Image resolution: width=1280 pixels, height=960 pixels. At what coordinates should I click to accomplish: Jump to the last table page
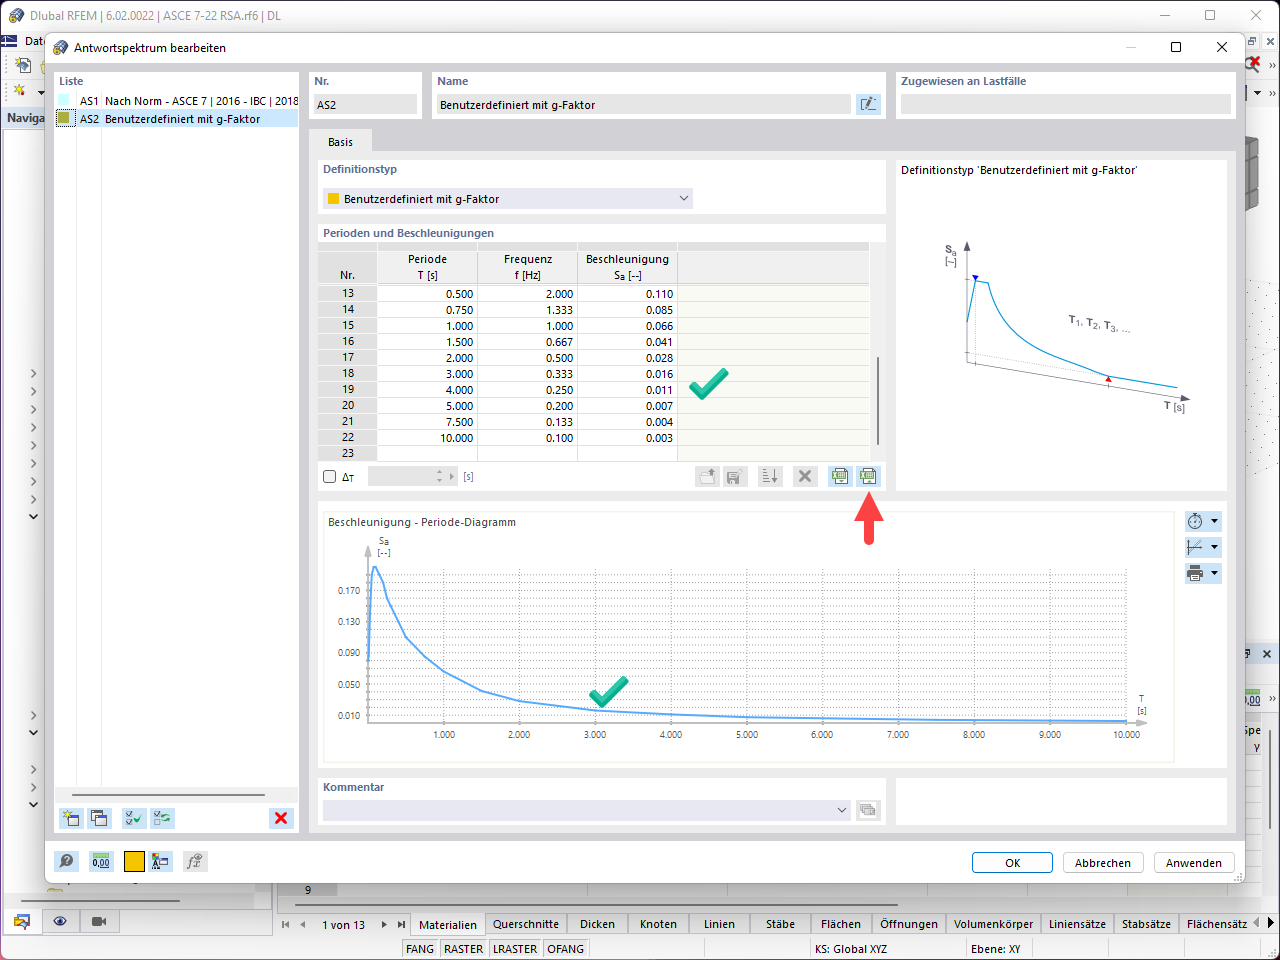click(401, 924)
